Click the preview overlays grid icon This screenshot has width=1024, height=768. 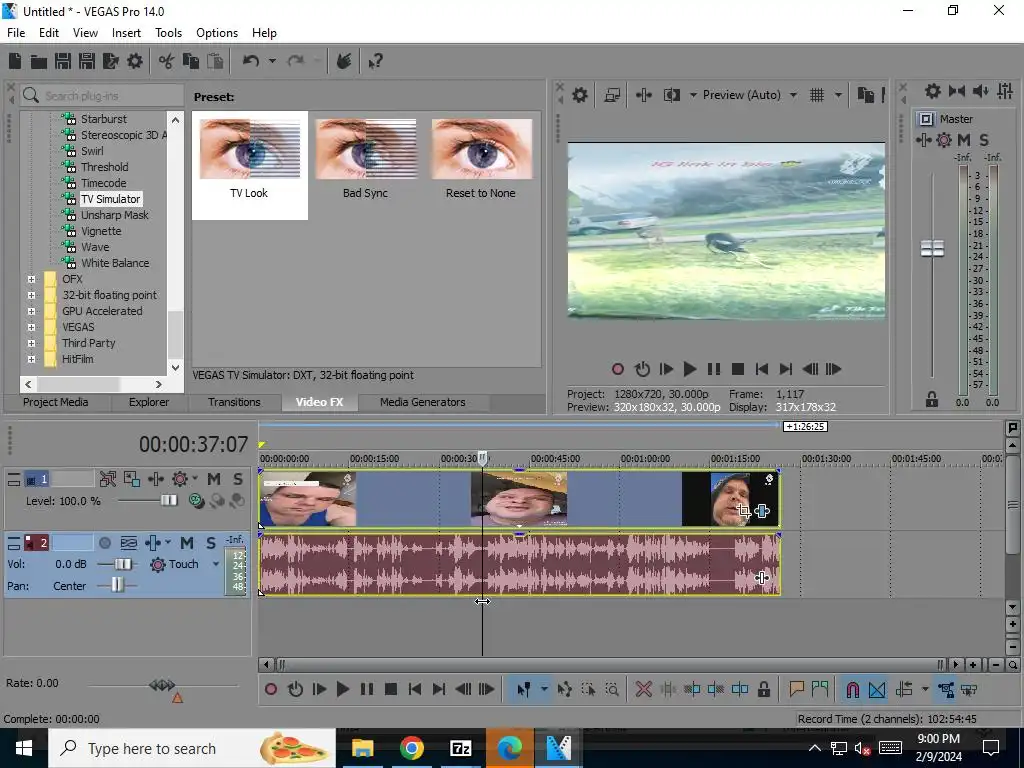point(816,95)
